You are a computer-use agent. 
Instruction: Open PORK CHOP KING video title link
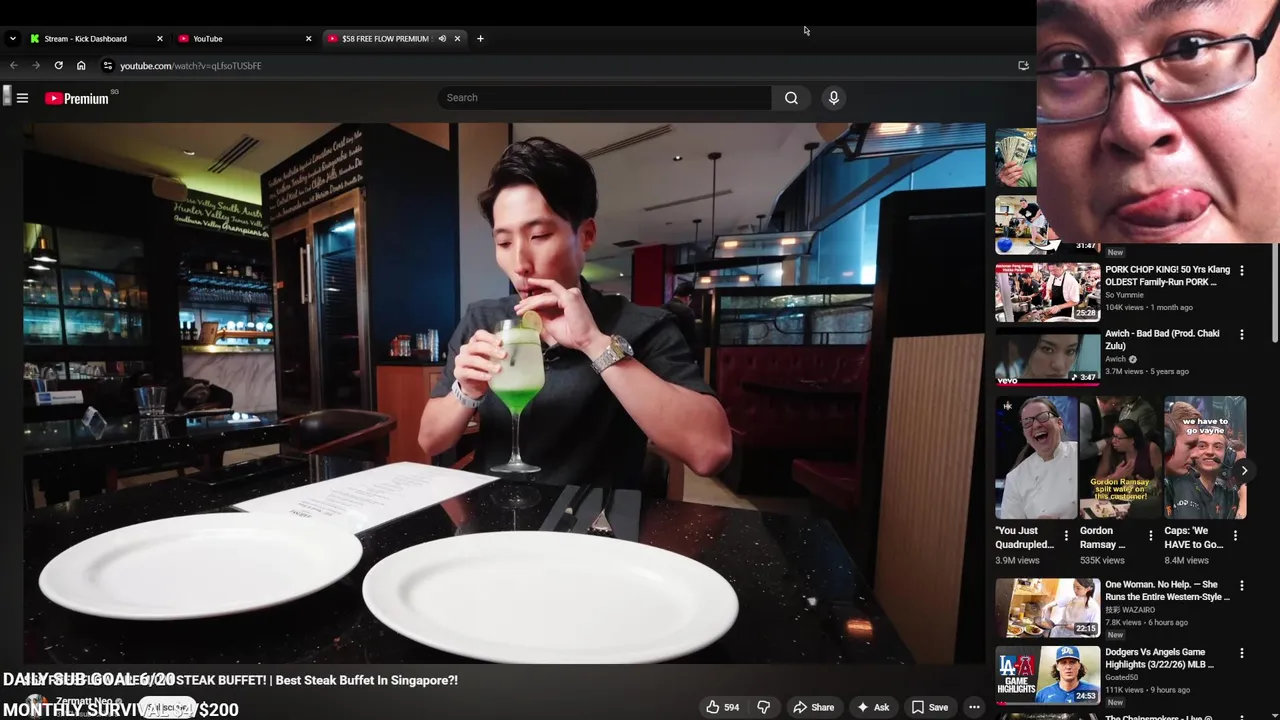tap(1167, 276)
